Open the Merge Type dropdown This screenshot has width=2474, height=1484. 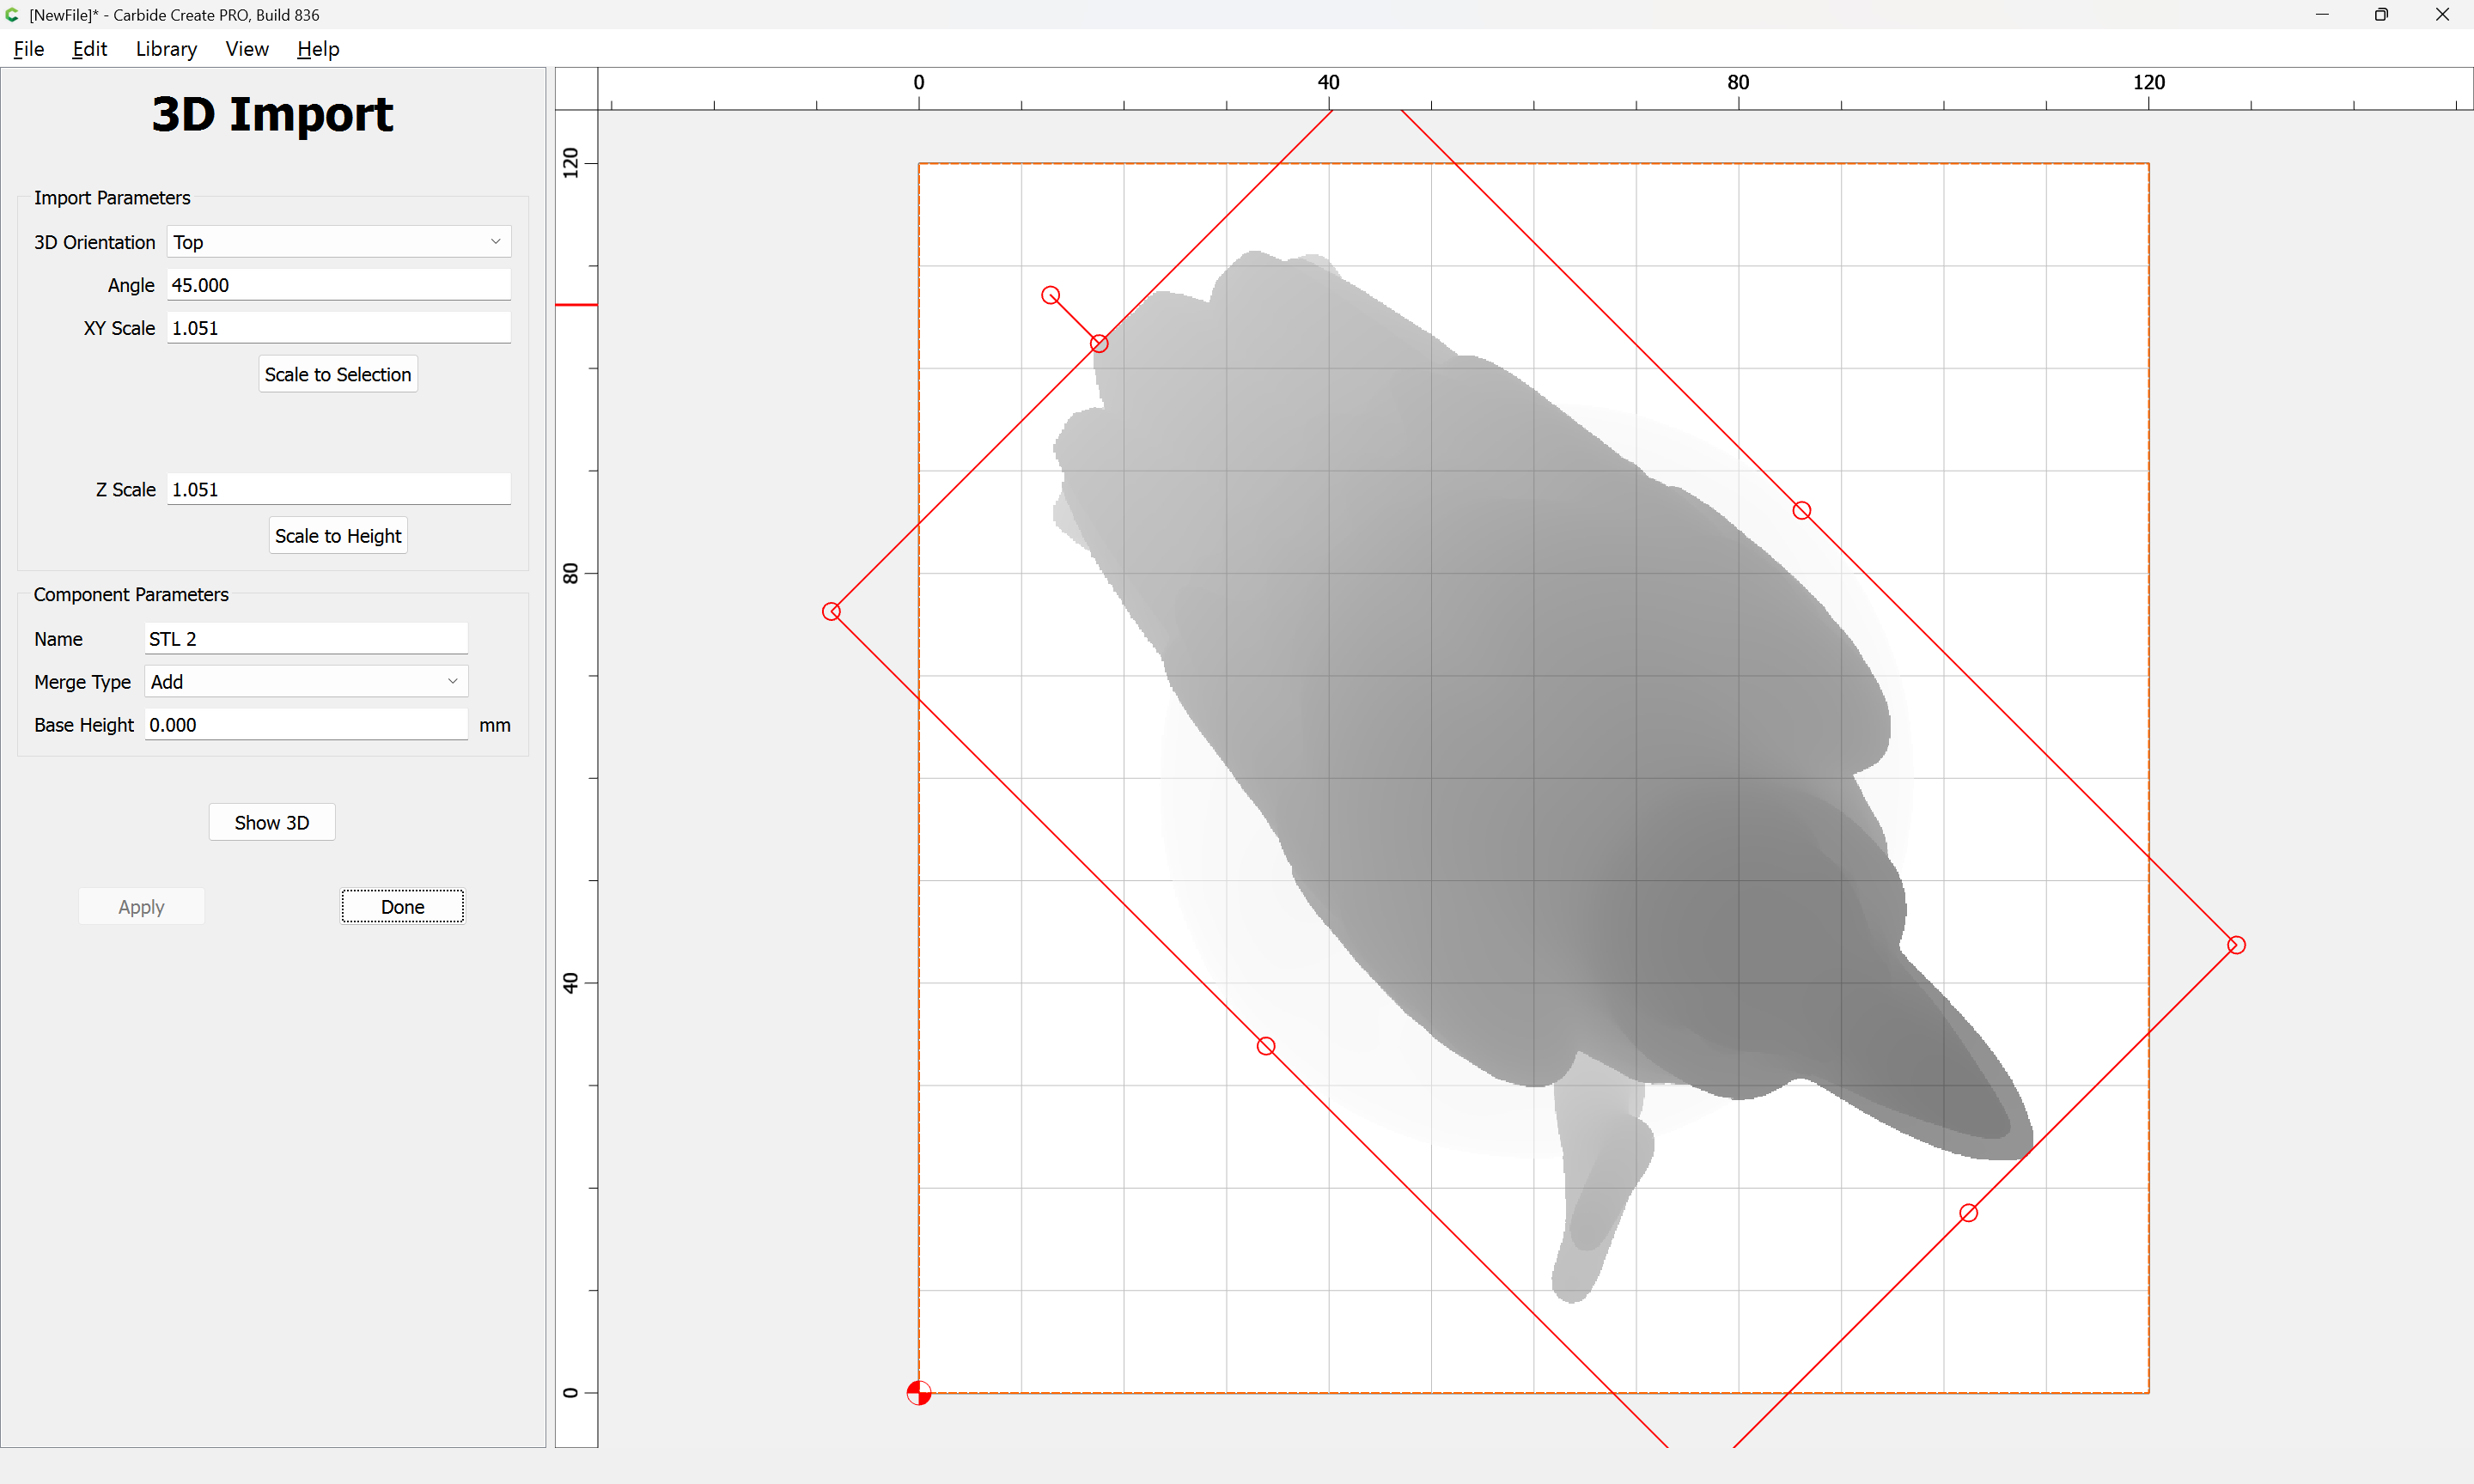(x=305, y=682)
